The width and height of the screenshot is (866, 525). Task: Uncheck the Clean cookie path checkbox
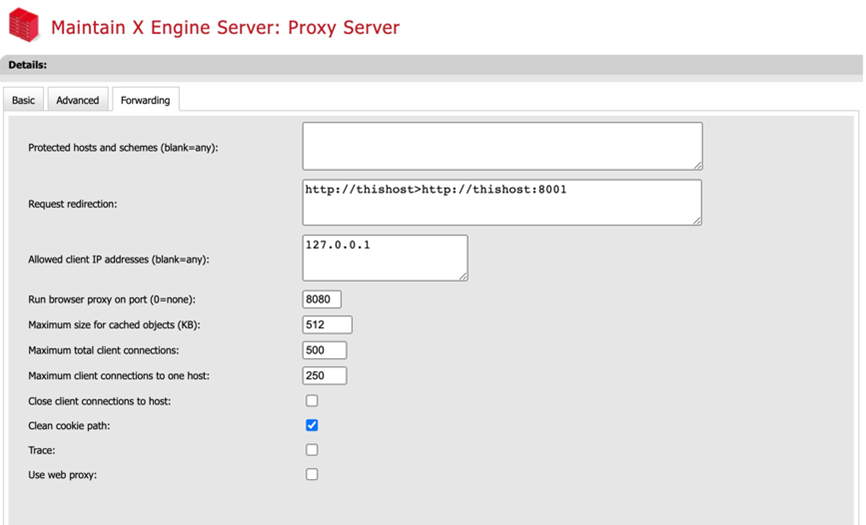(x=312, y=426)
